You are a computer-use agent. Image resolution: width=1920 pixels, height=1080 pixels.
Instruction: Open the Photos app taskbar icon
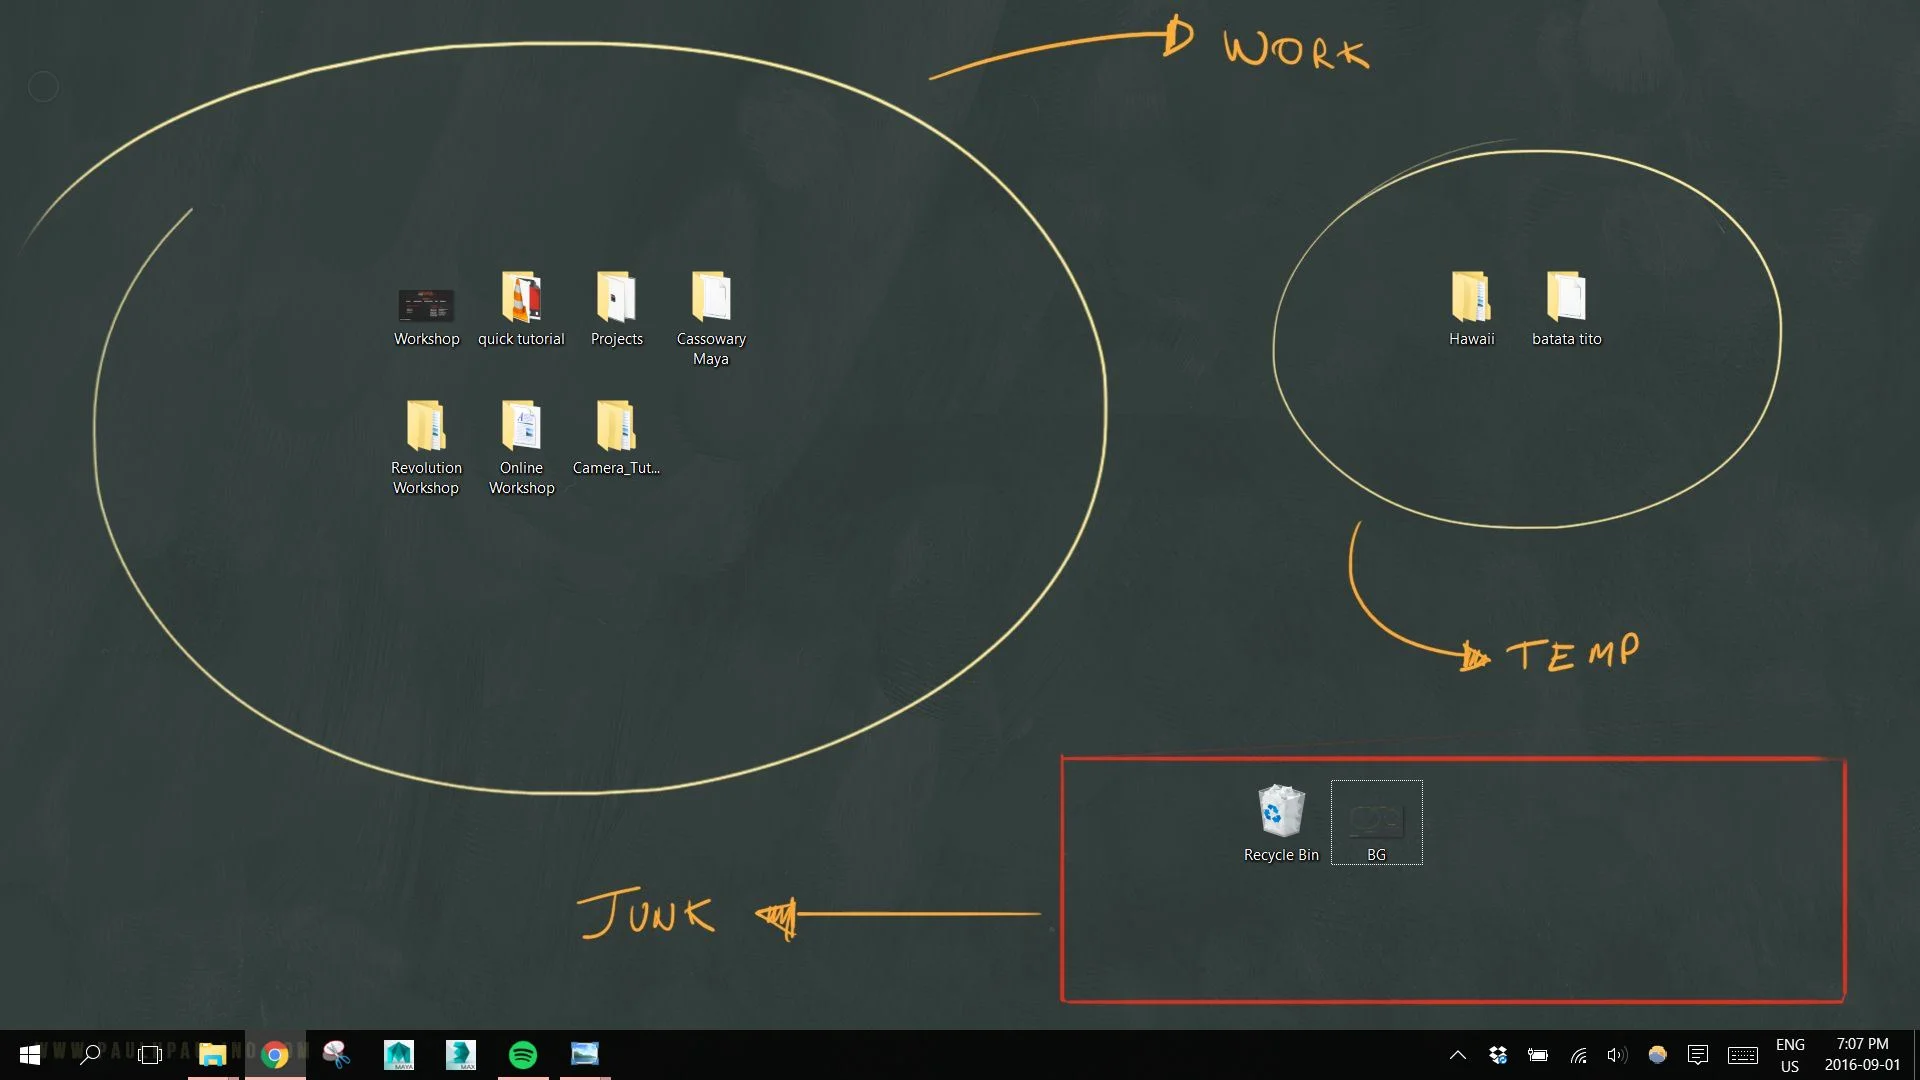click(x=585, y=1054)
